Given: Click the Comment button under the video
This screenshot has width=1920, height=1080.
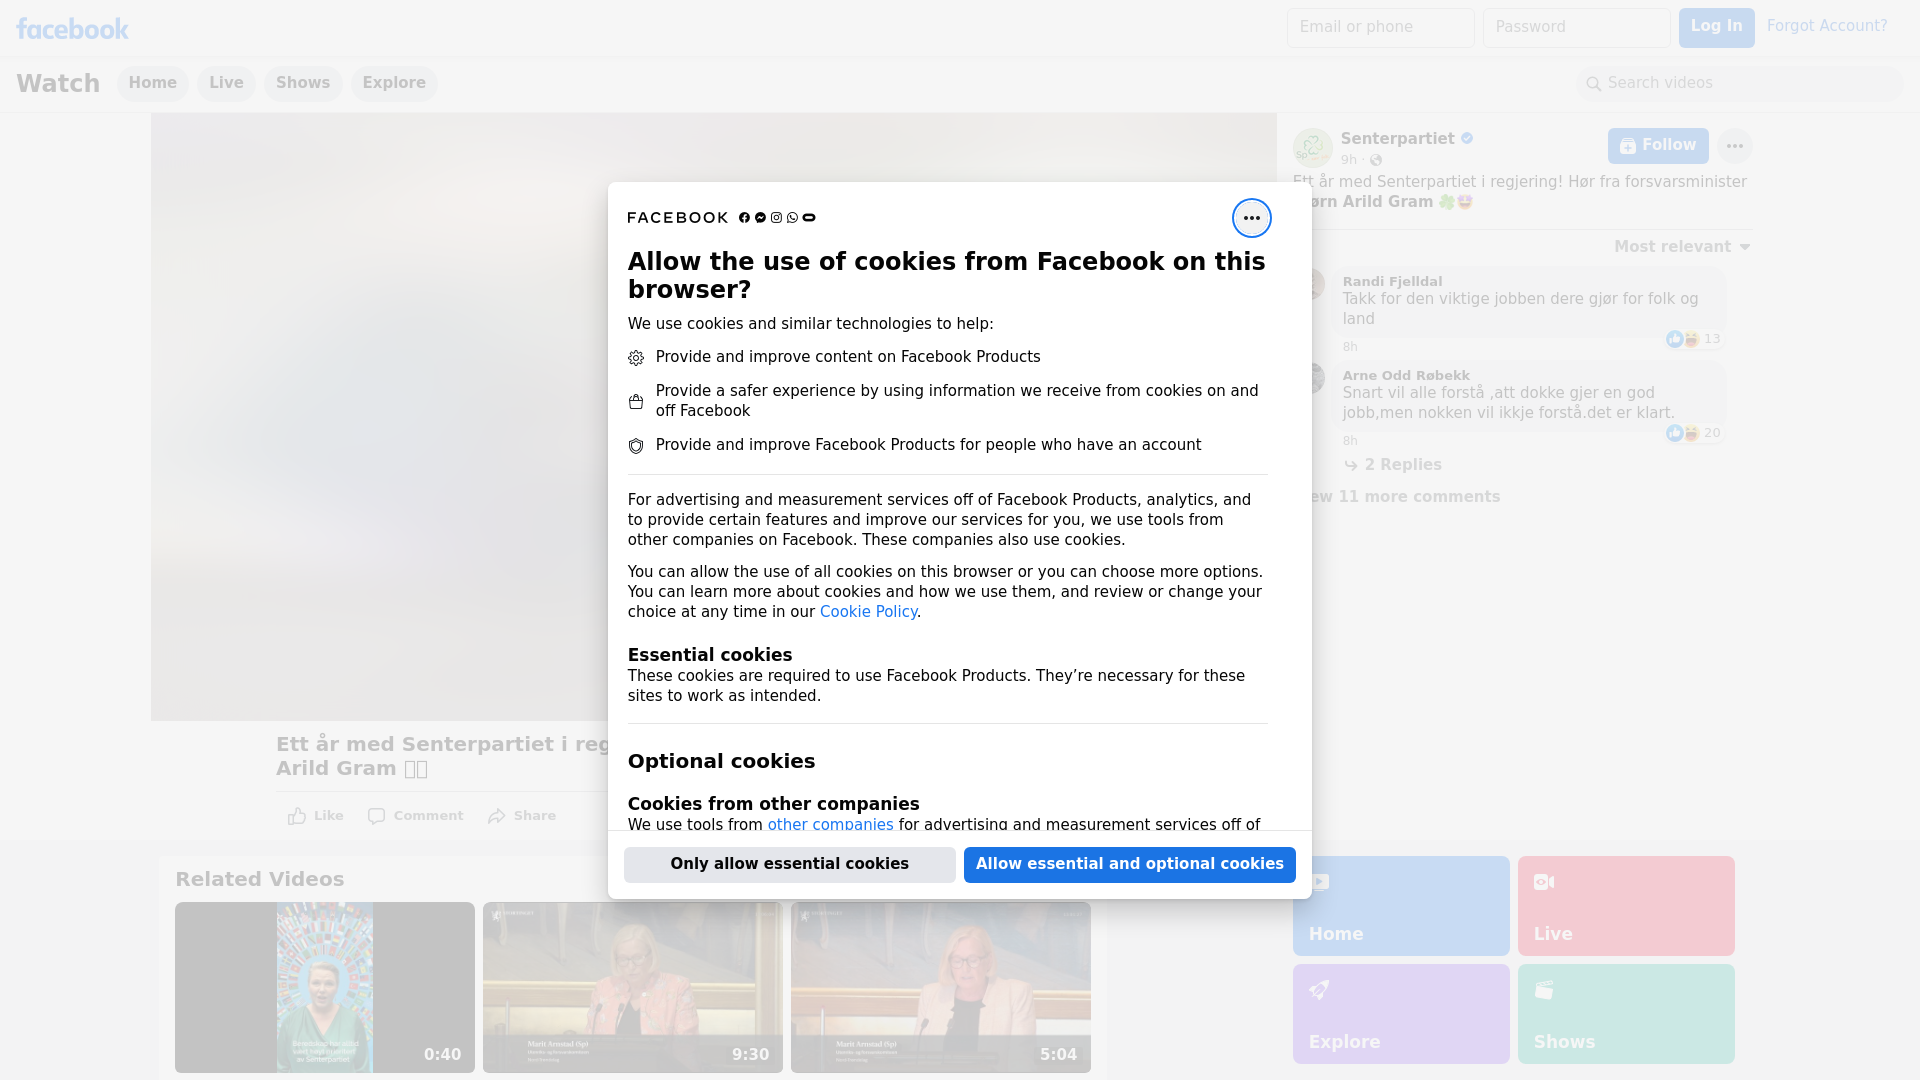Looking at the screenshot, I should pos(415,816).
